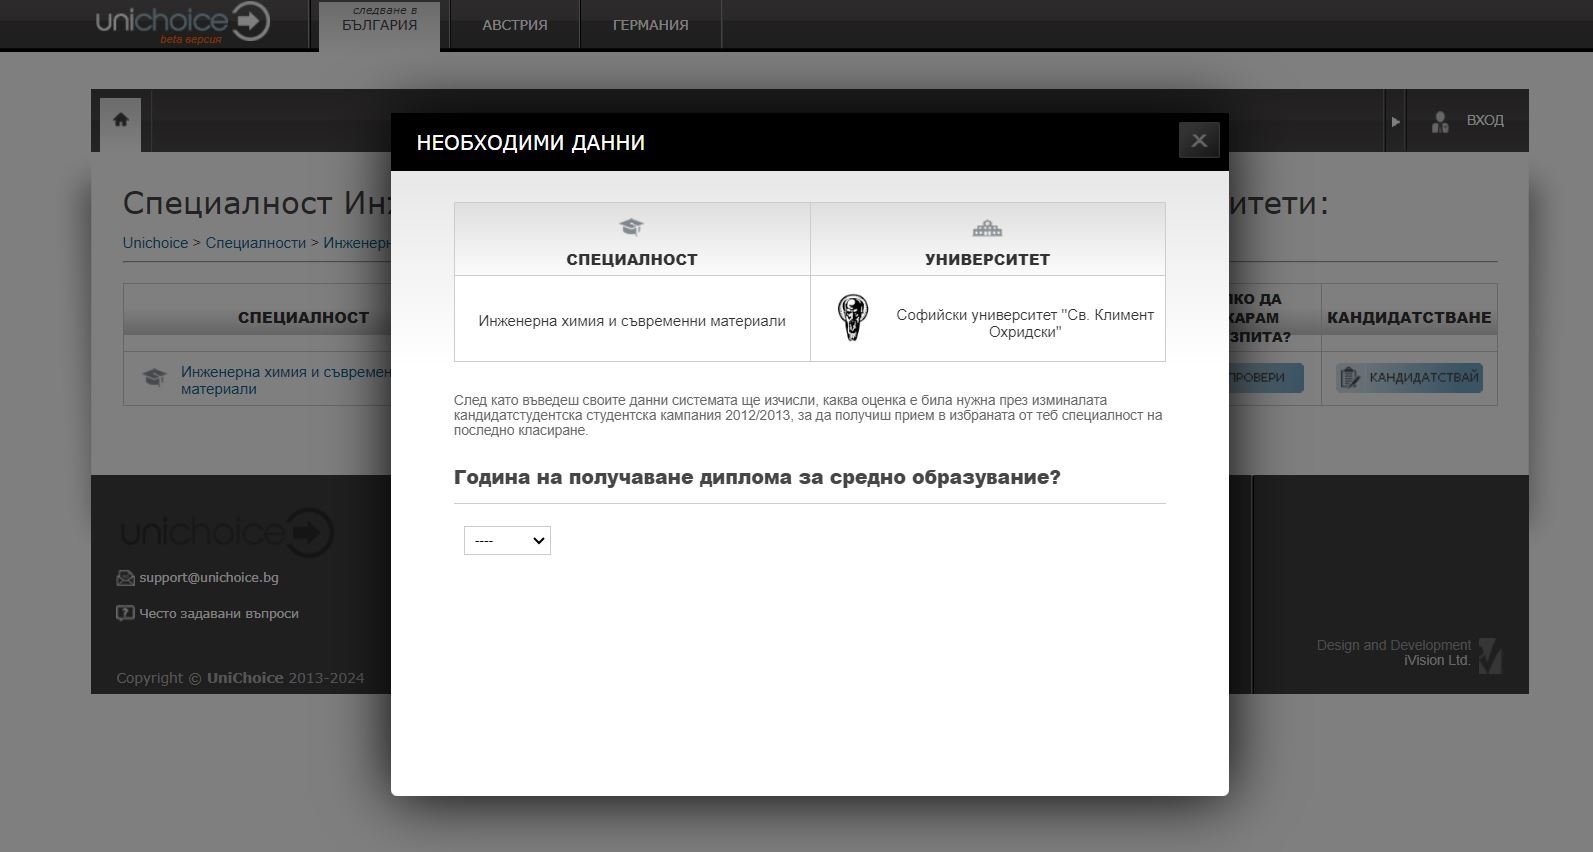Click the Вход login link
Image resolution: width=1593 pixels, height=852 pixels.
pyautogui.click(x=1484, y=120)
